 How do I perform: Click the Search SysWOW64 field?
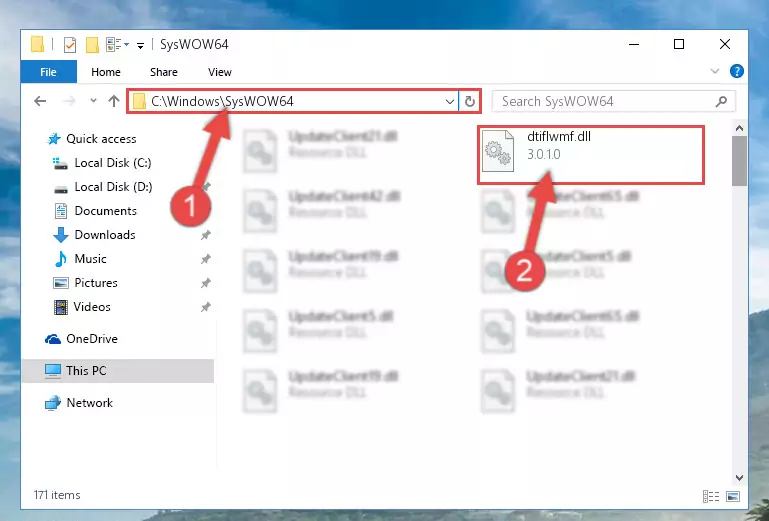[x=614, y=102]
